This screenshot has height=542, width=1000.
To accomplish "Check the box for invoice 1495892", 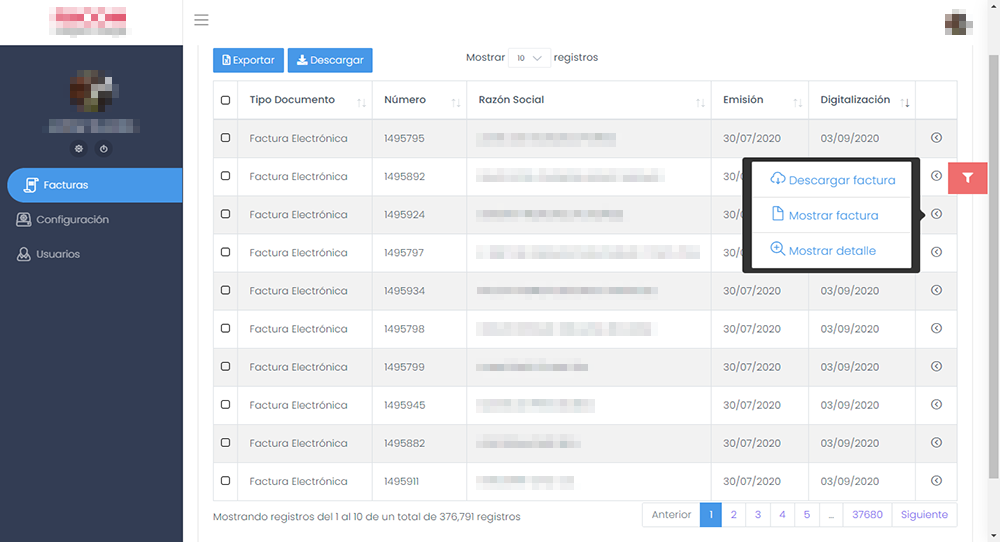I will (x=226, y=176).
